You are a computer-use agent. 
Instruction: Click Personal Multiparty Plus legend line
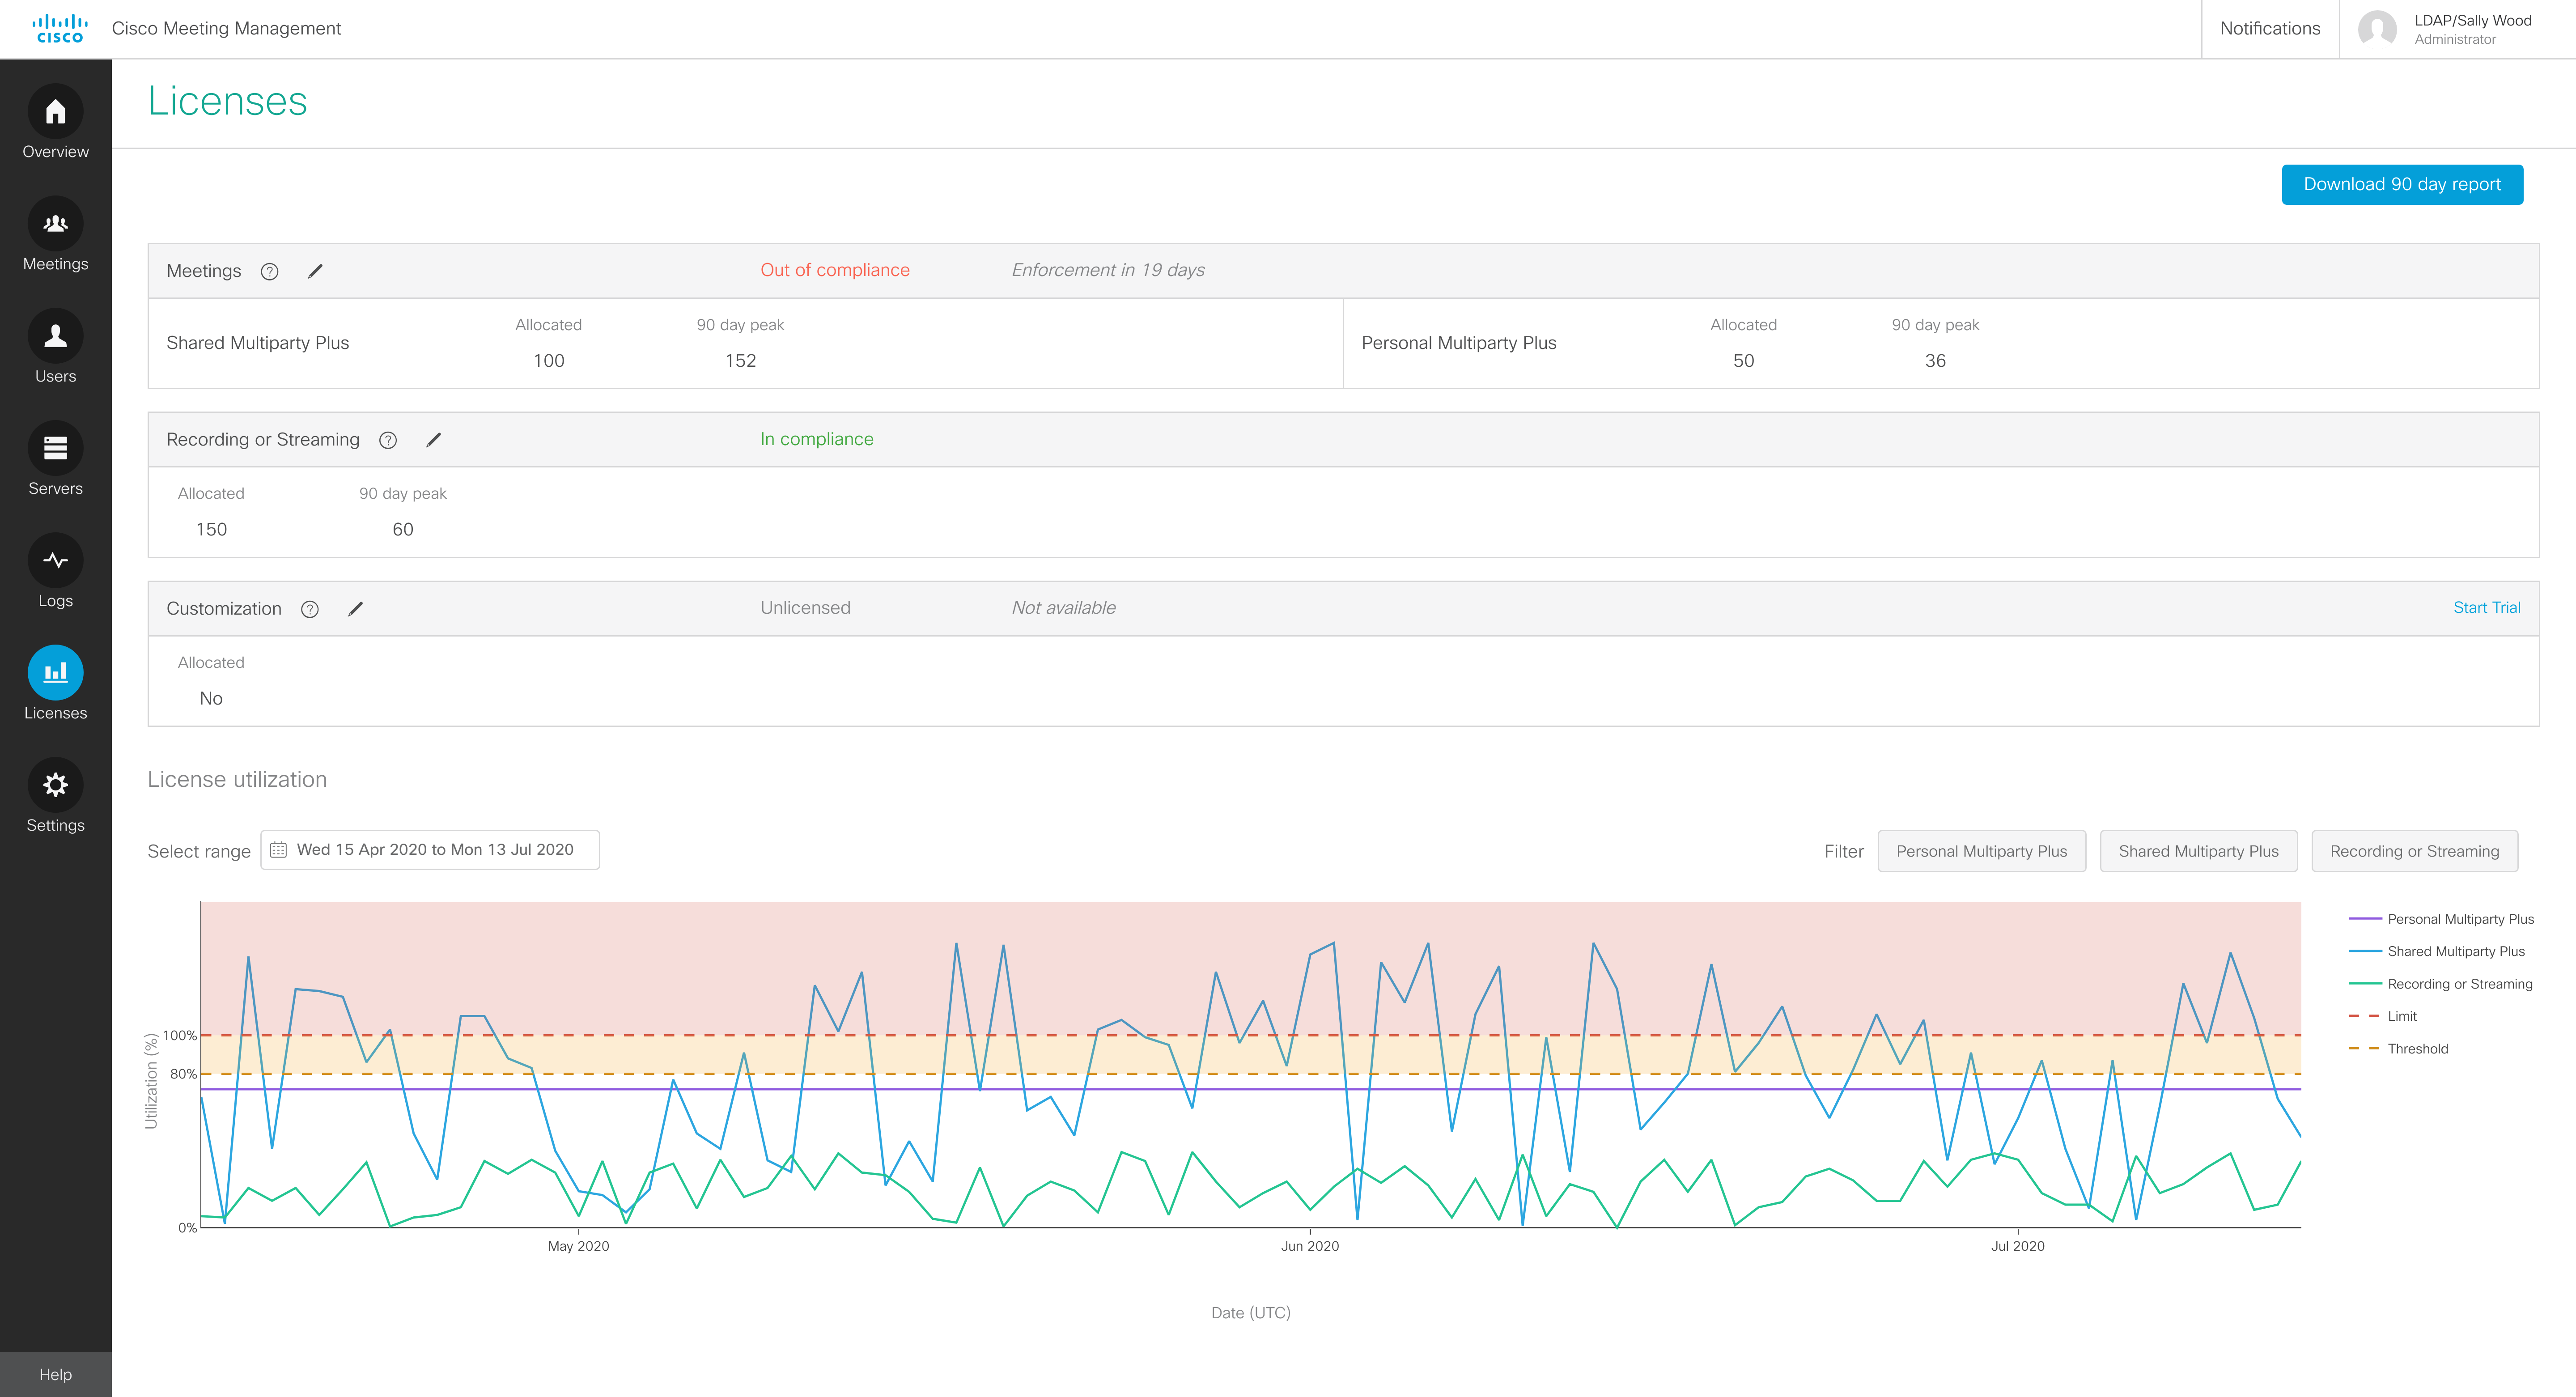tap(2365, 919)
